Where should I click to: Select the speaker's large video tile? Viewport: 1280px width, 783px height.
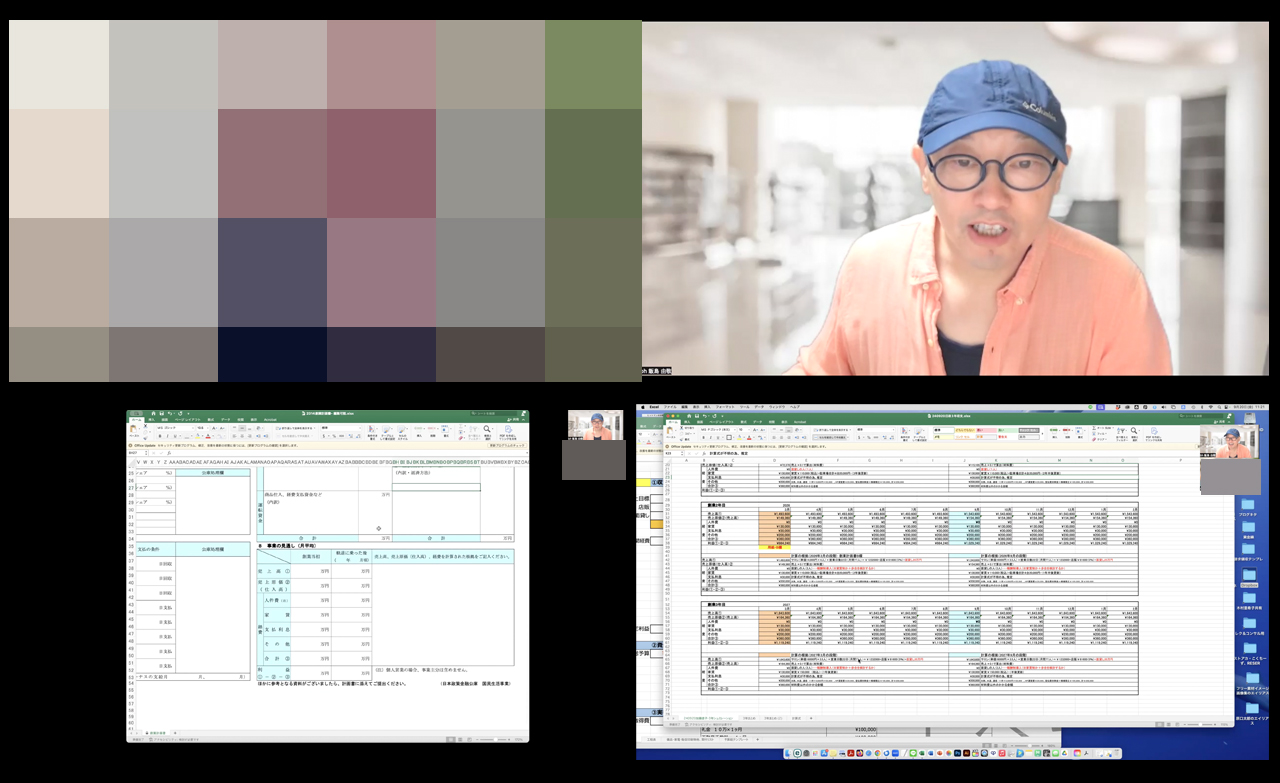pos(955,198)
